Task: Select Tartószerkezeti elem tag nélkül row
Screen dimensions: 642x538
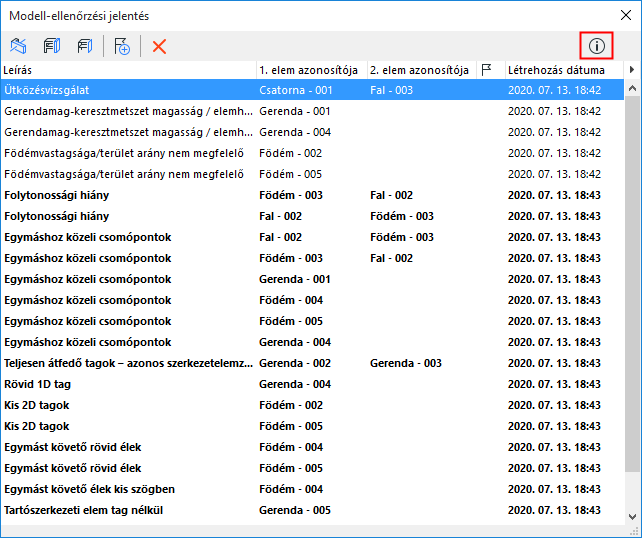Action: (x=312, y=510)
